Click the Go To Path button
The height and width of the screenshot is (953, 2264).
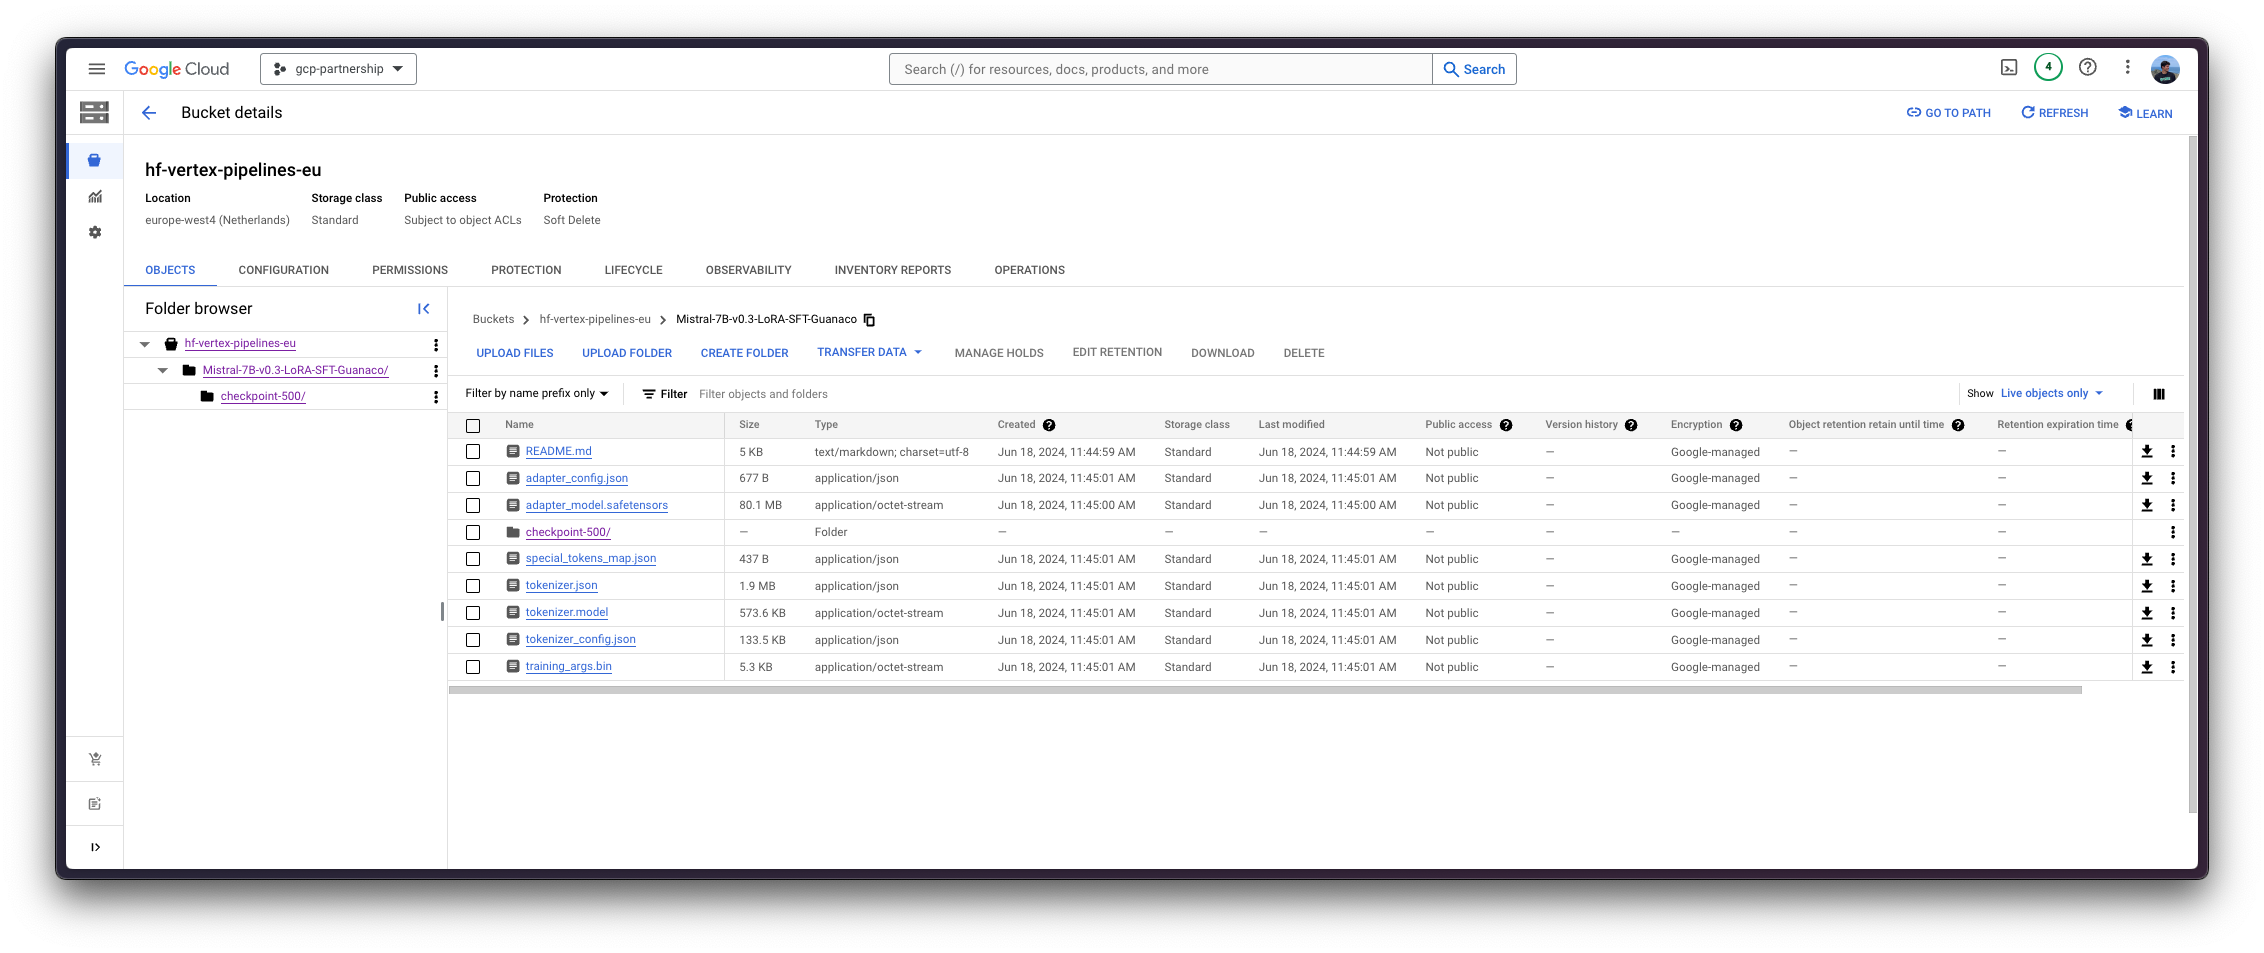(x=1949, y=113)
